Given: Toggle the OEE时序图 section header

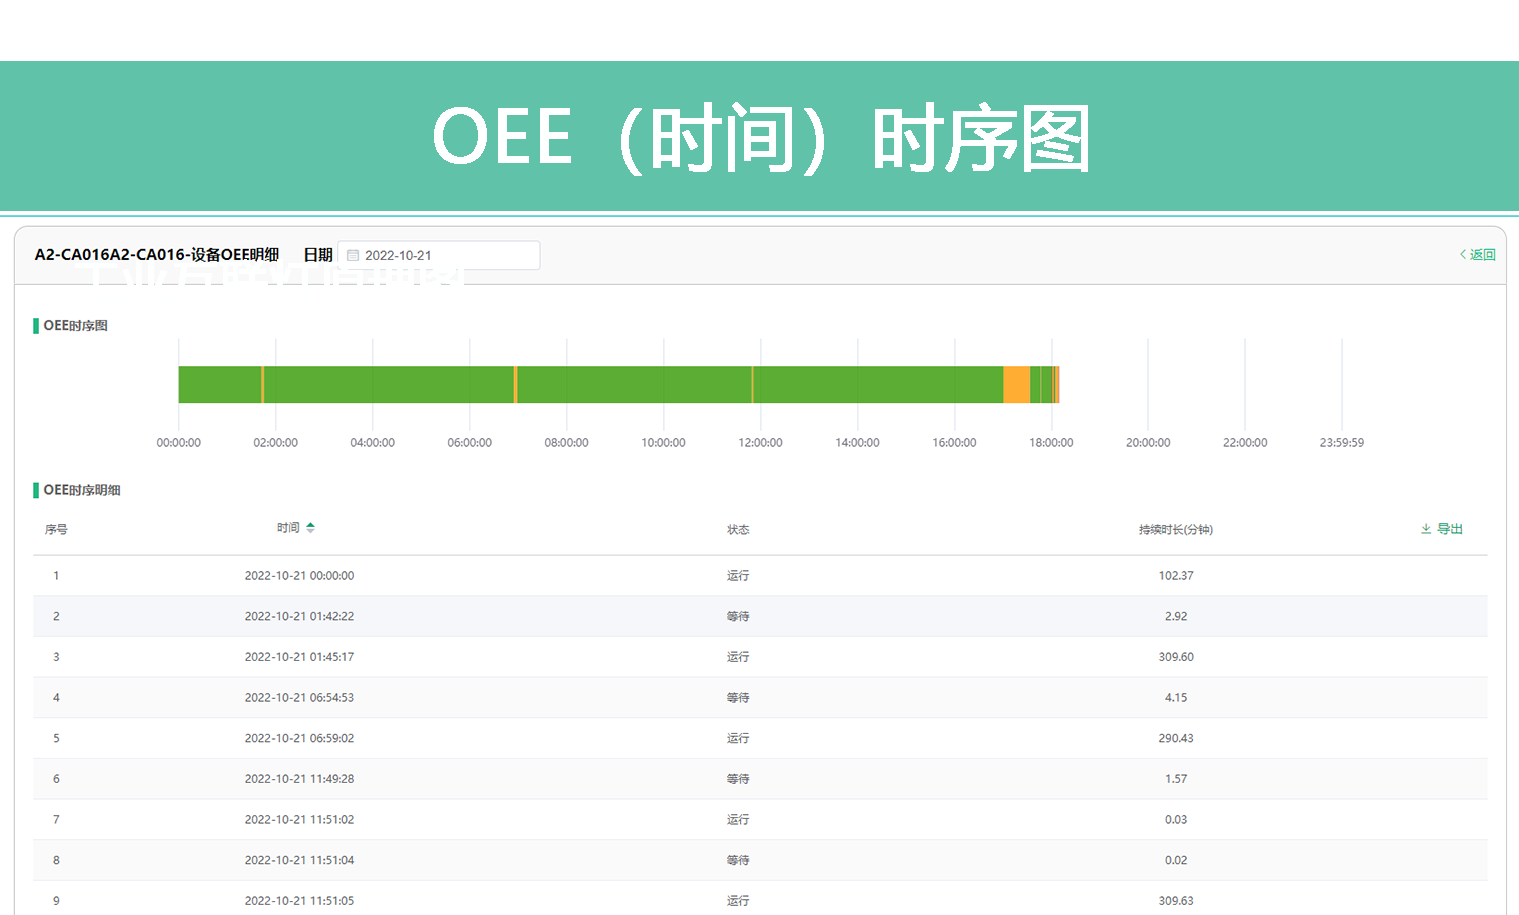Looking at the screenshot, I should 76,325.
